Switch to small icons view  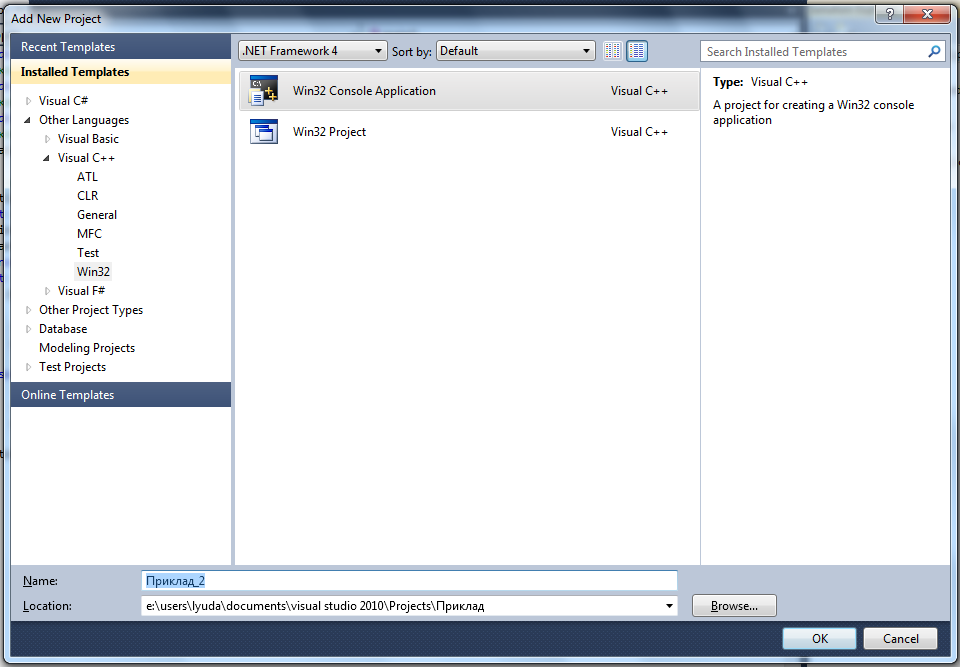(x=612, y=51)
